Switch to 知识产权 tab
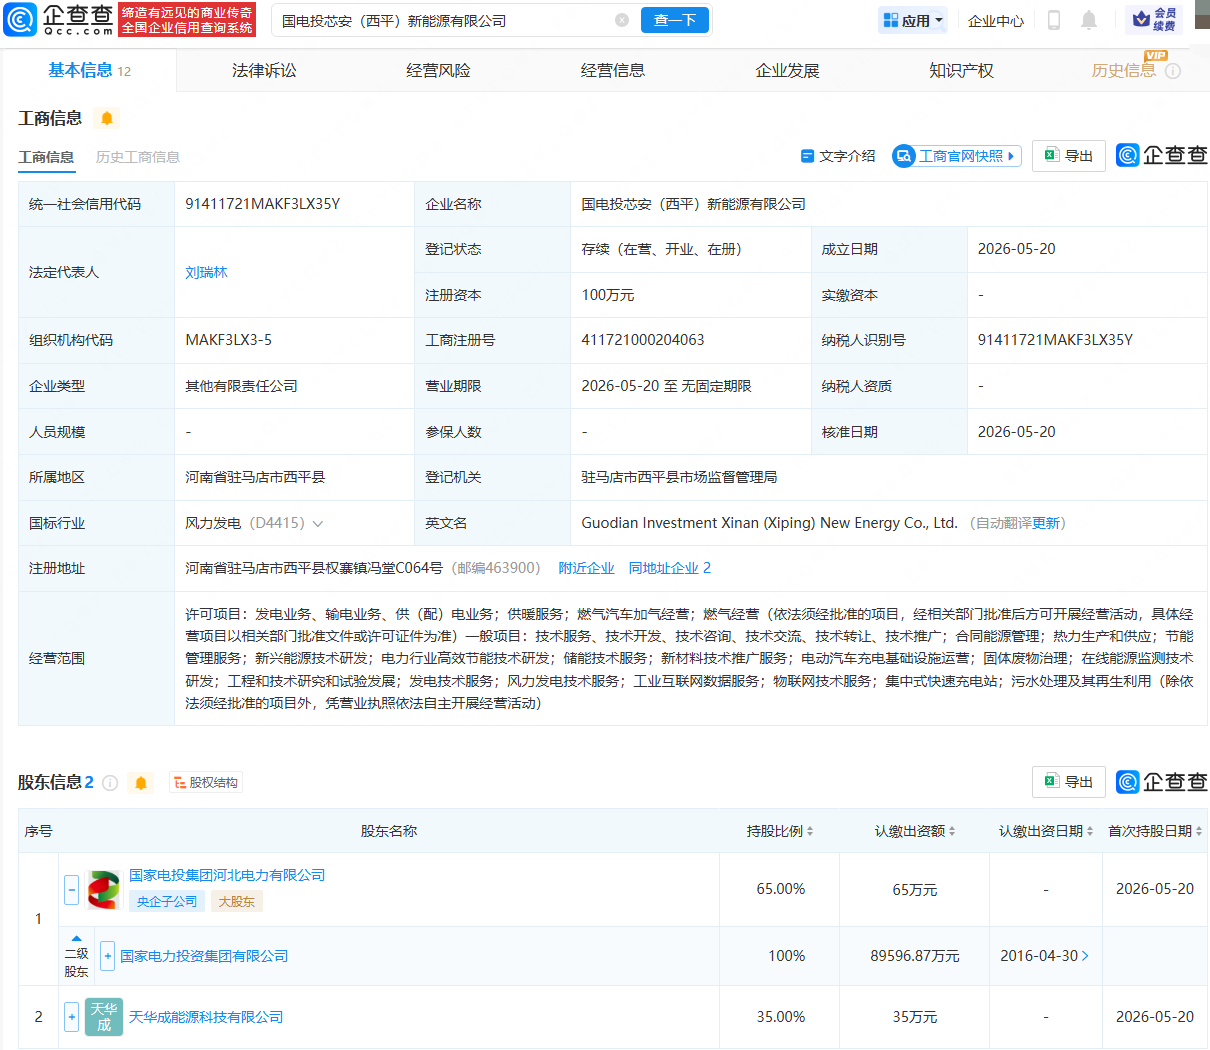This screenshot has height=1050, width=1210. click(x=961, y=71)
